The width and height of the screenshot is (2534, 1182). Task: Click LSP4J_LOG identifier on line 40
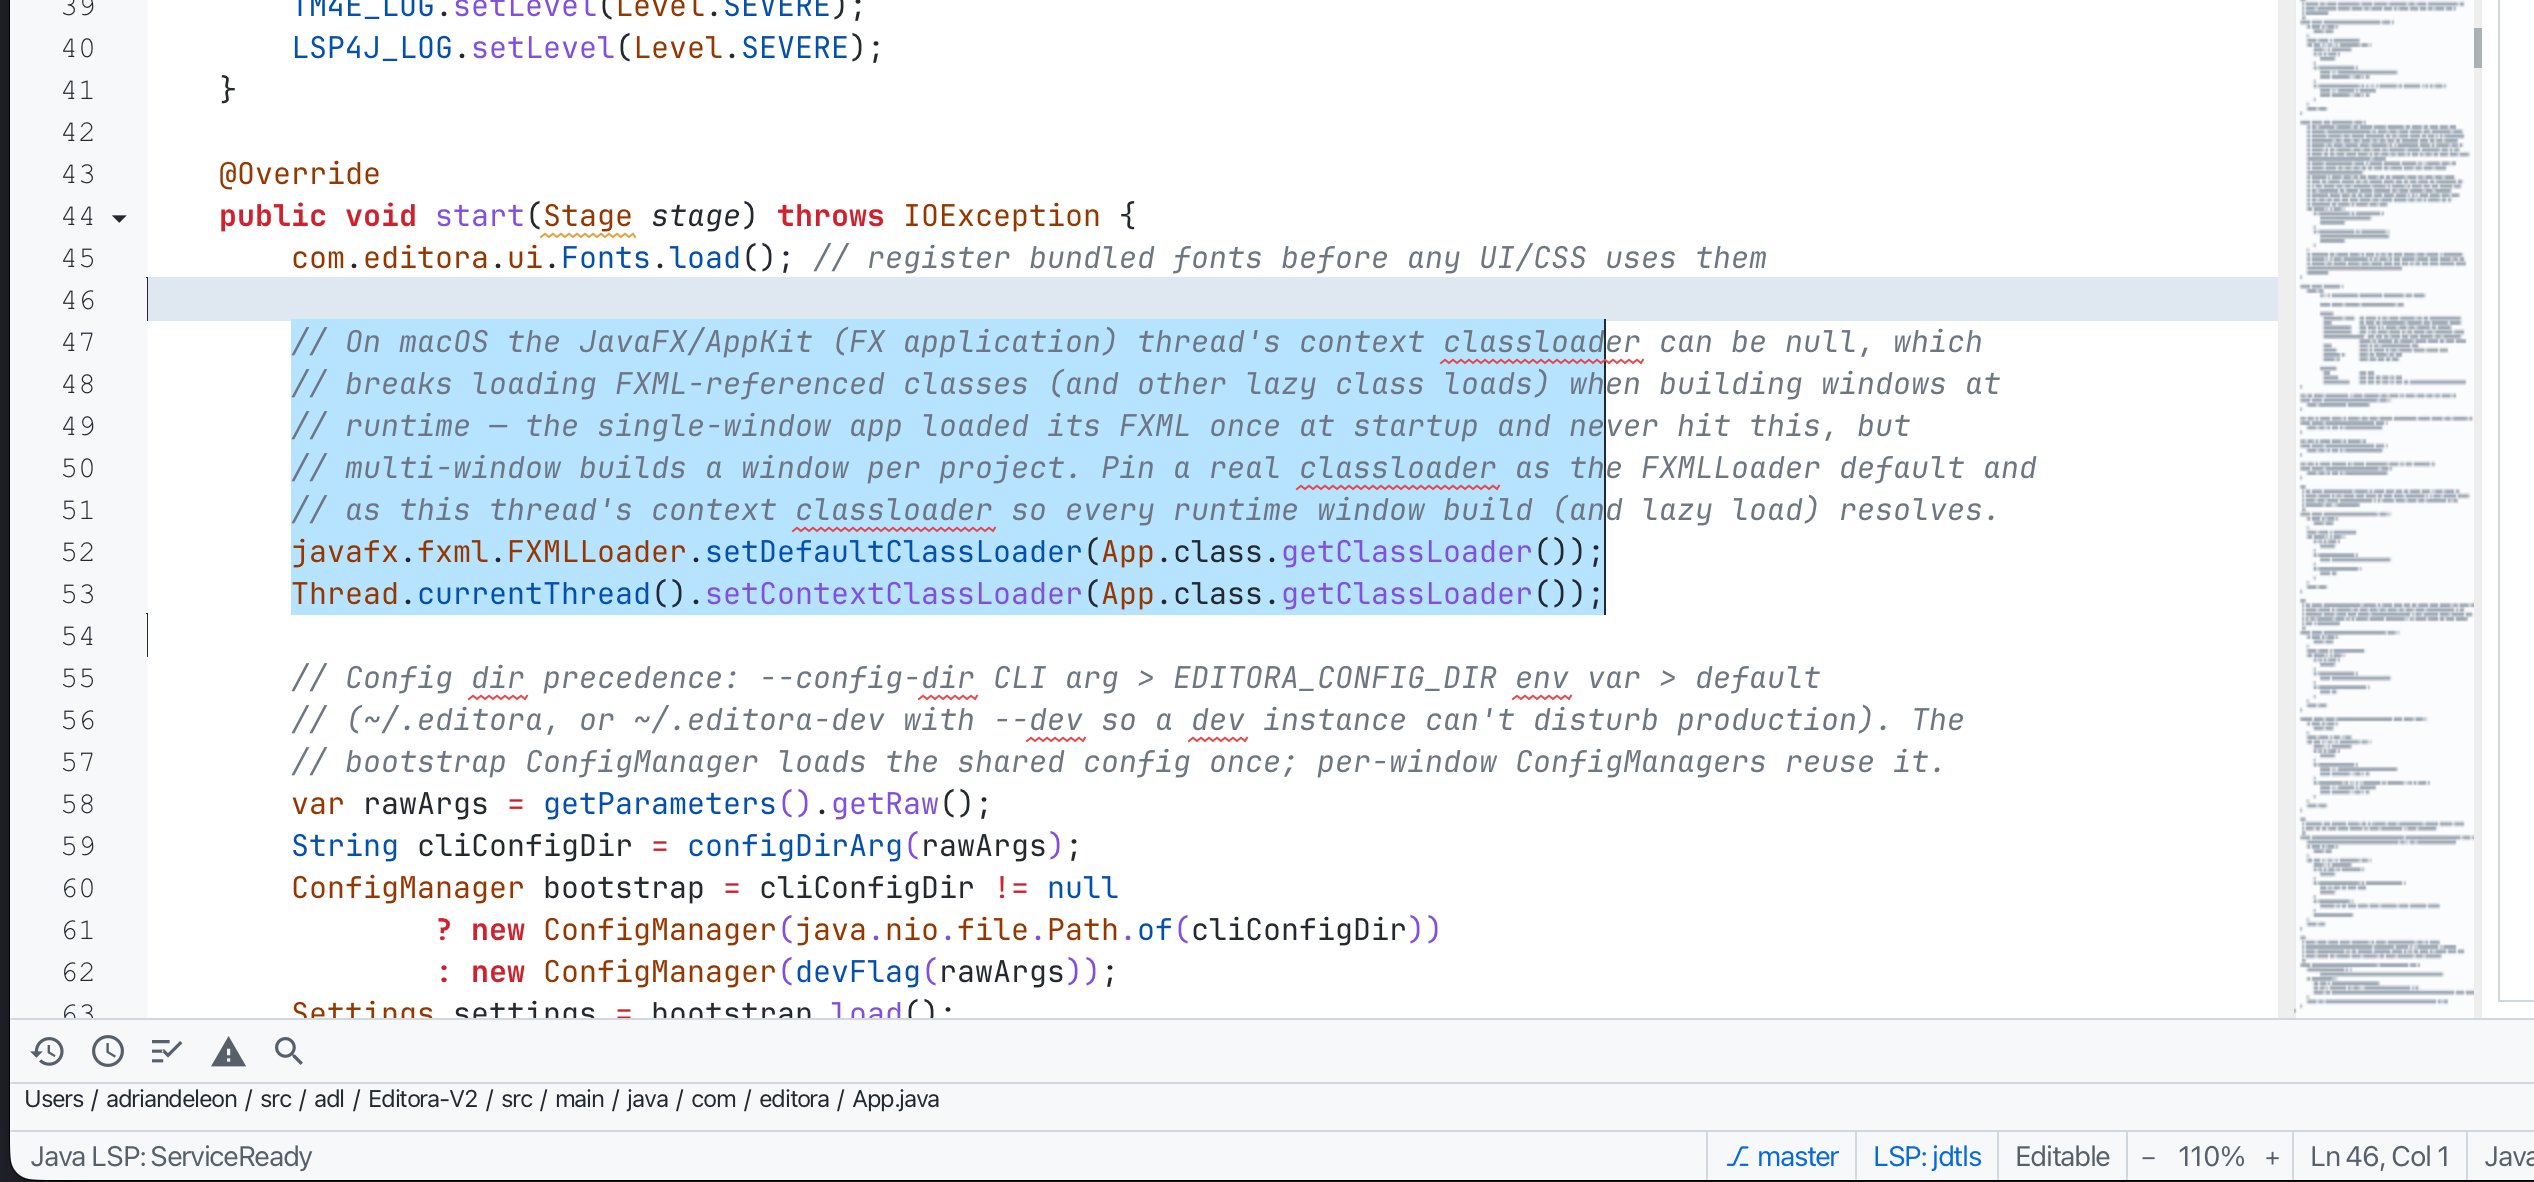coord(372,48)
